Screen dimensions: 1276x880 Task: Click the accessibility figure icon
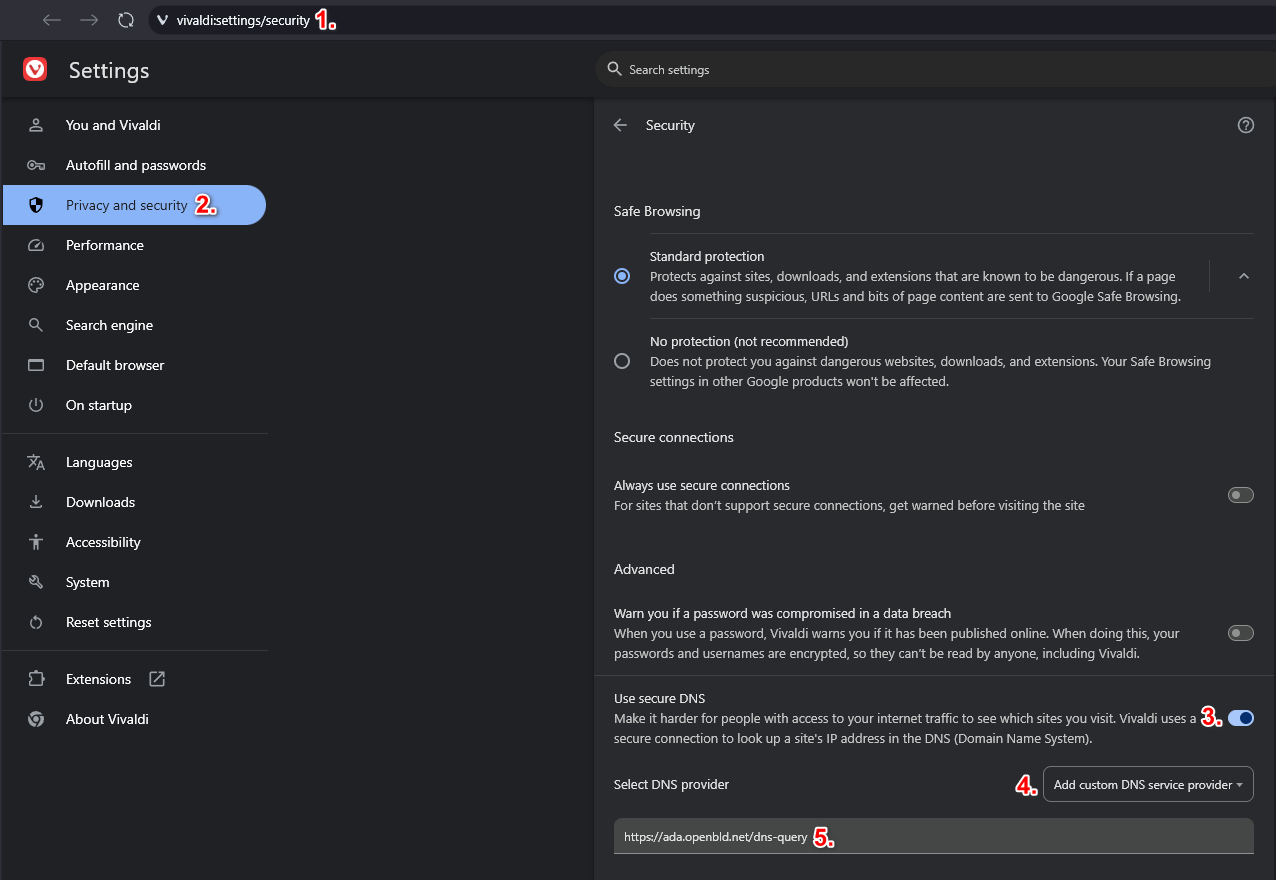(x=36, y=542)
